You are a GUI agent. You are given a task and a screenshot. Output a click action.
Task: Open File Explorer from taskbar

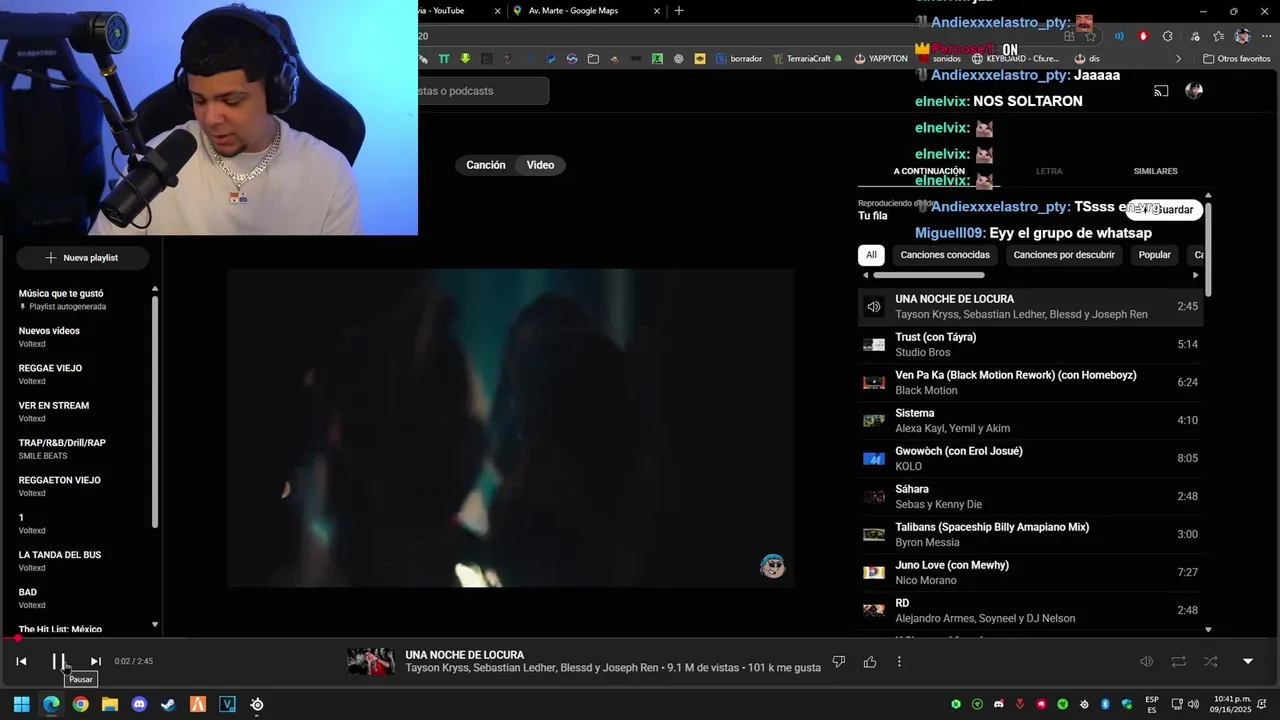(x=110, y=704)
